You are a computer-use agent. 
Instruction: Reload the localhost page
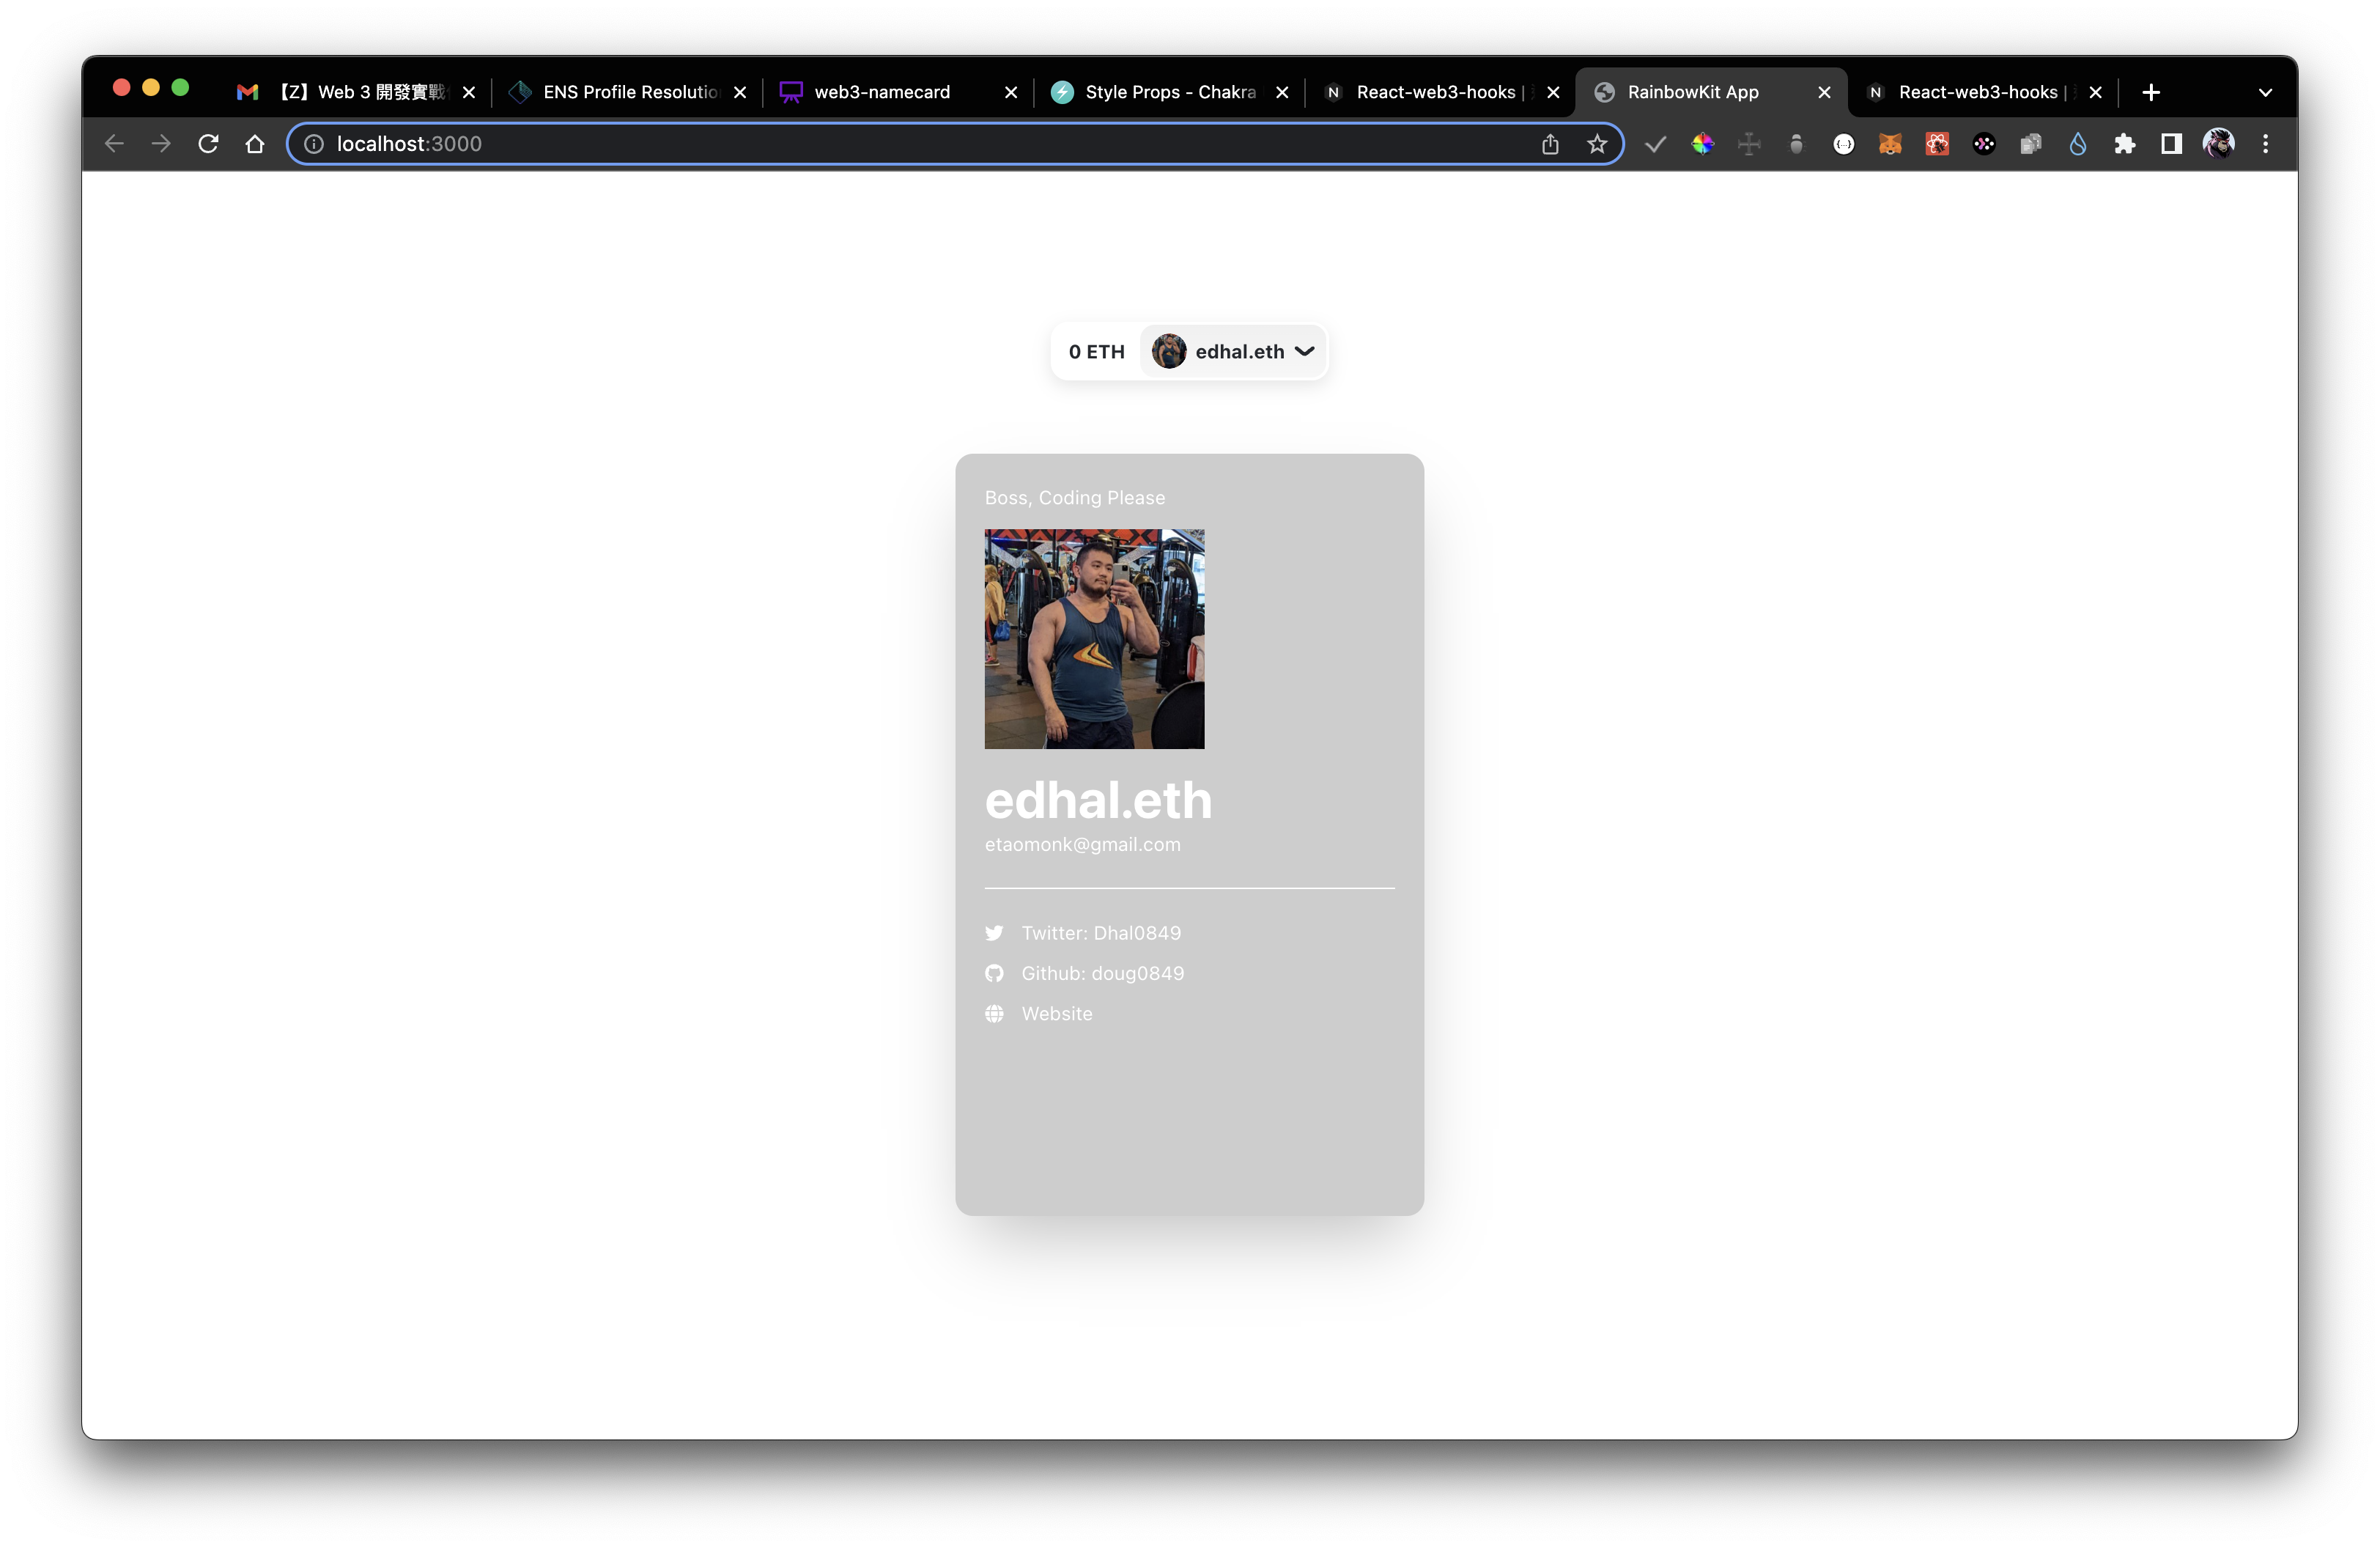click(x=208, y=144)
